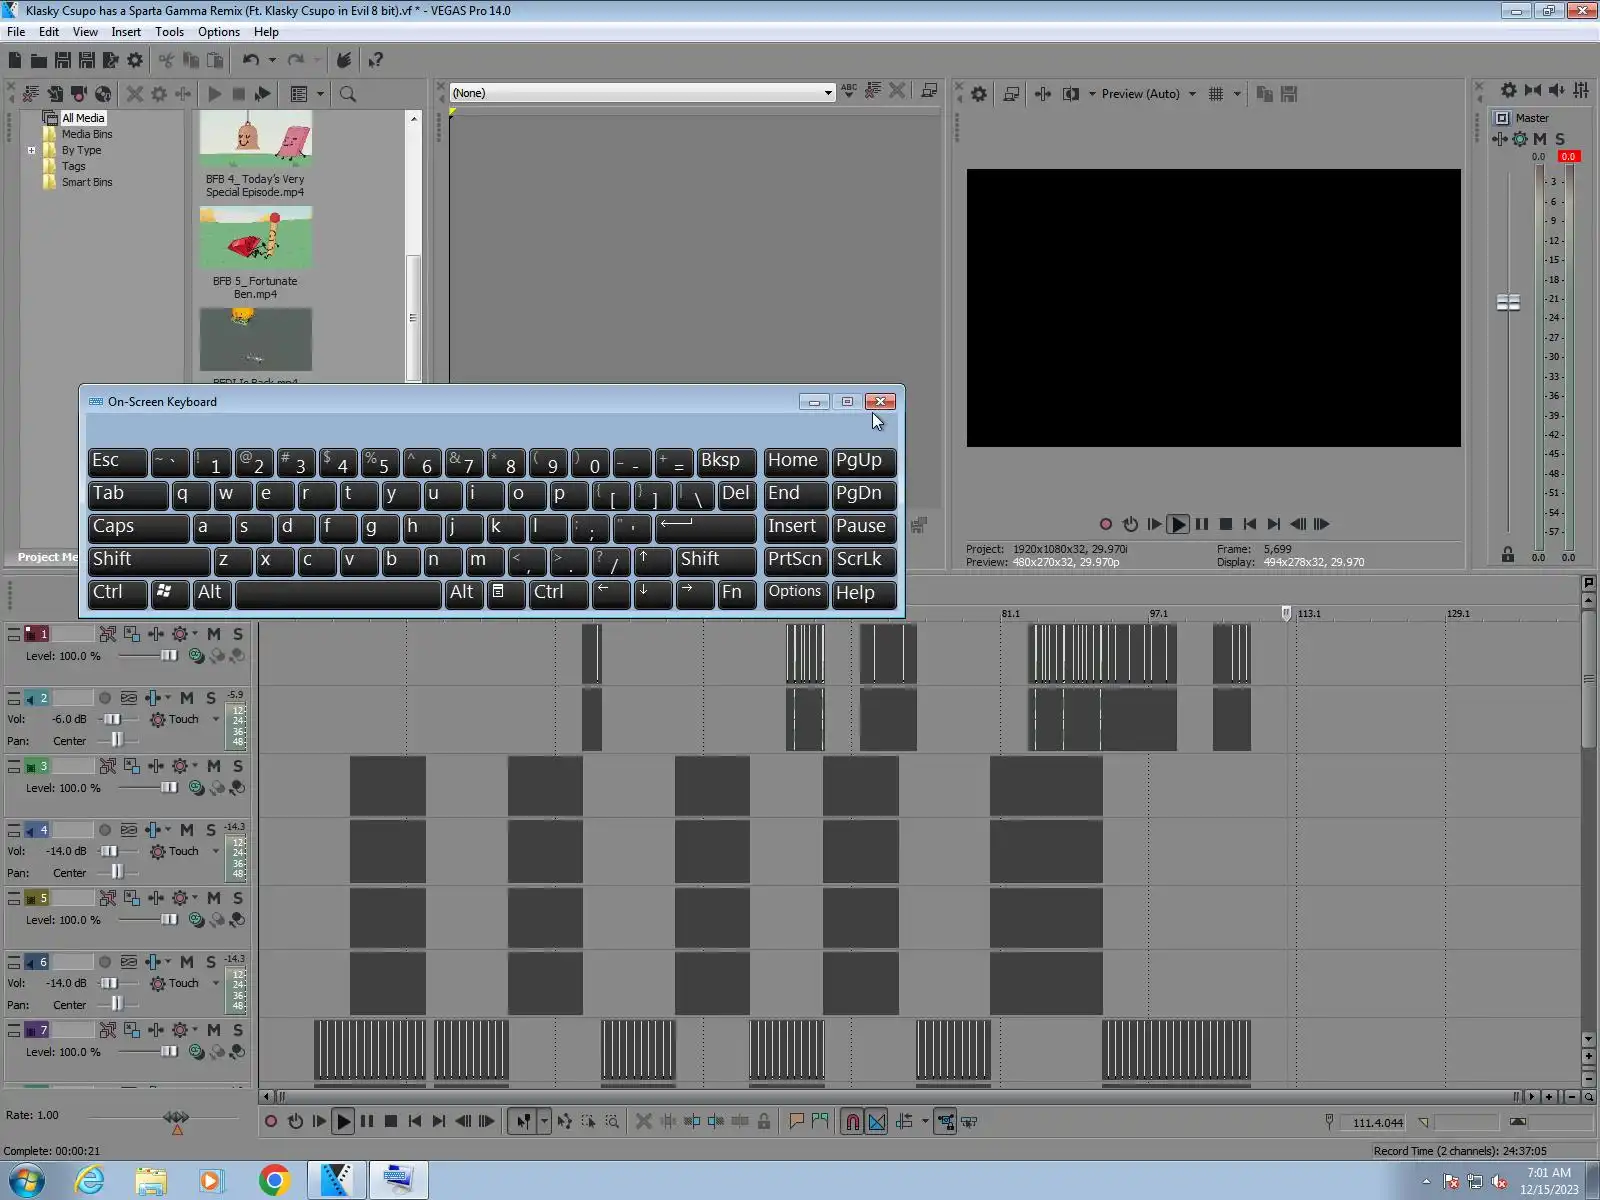
Task: Mute the Master bus
Action: pyautogui.click(x=1540, y=139)
